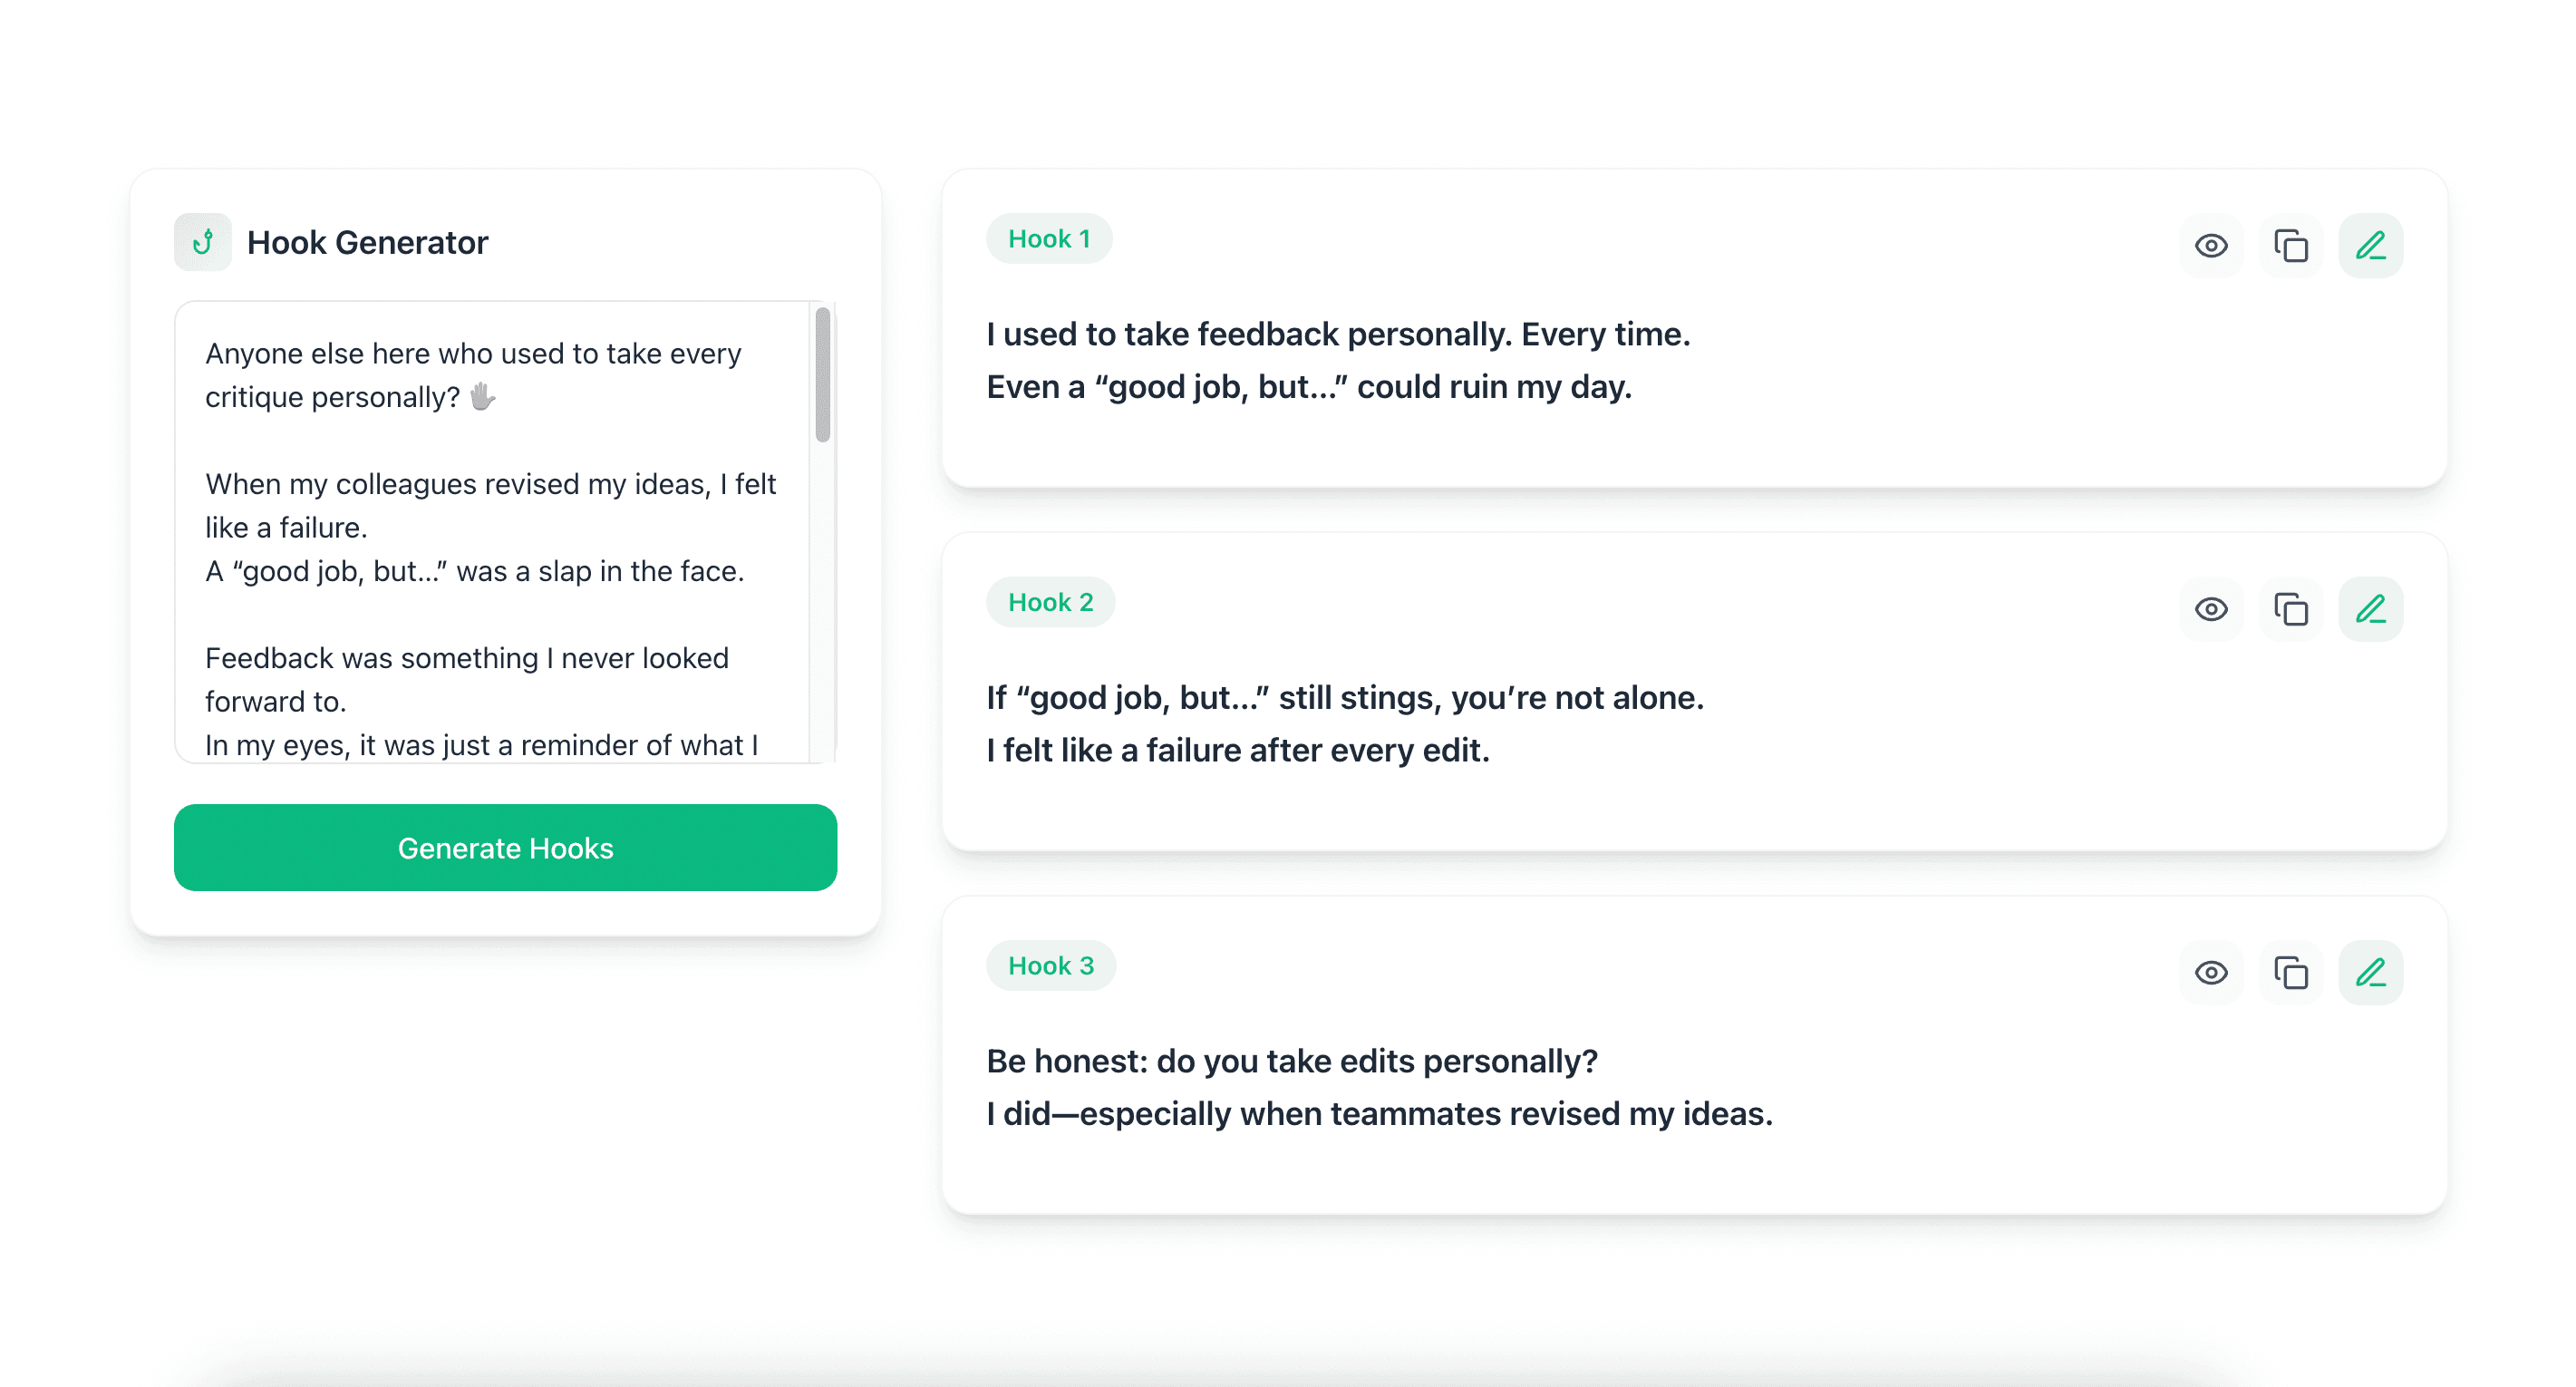
Task: Toggle the preview eye for Hook 2
Action: tap(2211, 608)
